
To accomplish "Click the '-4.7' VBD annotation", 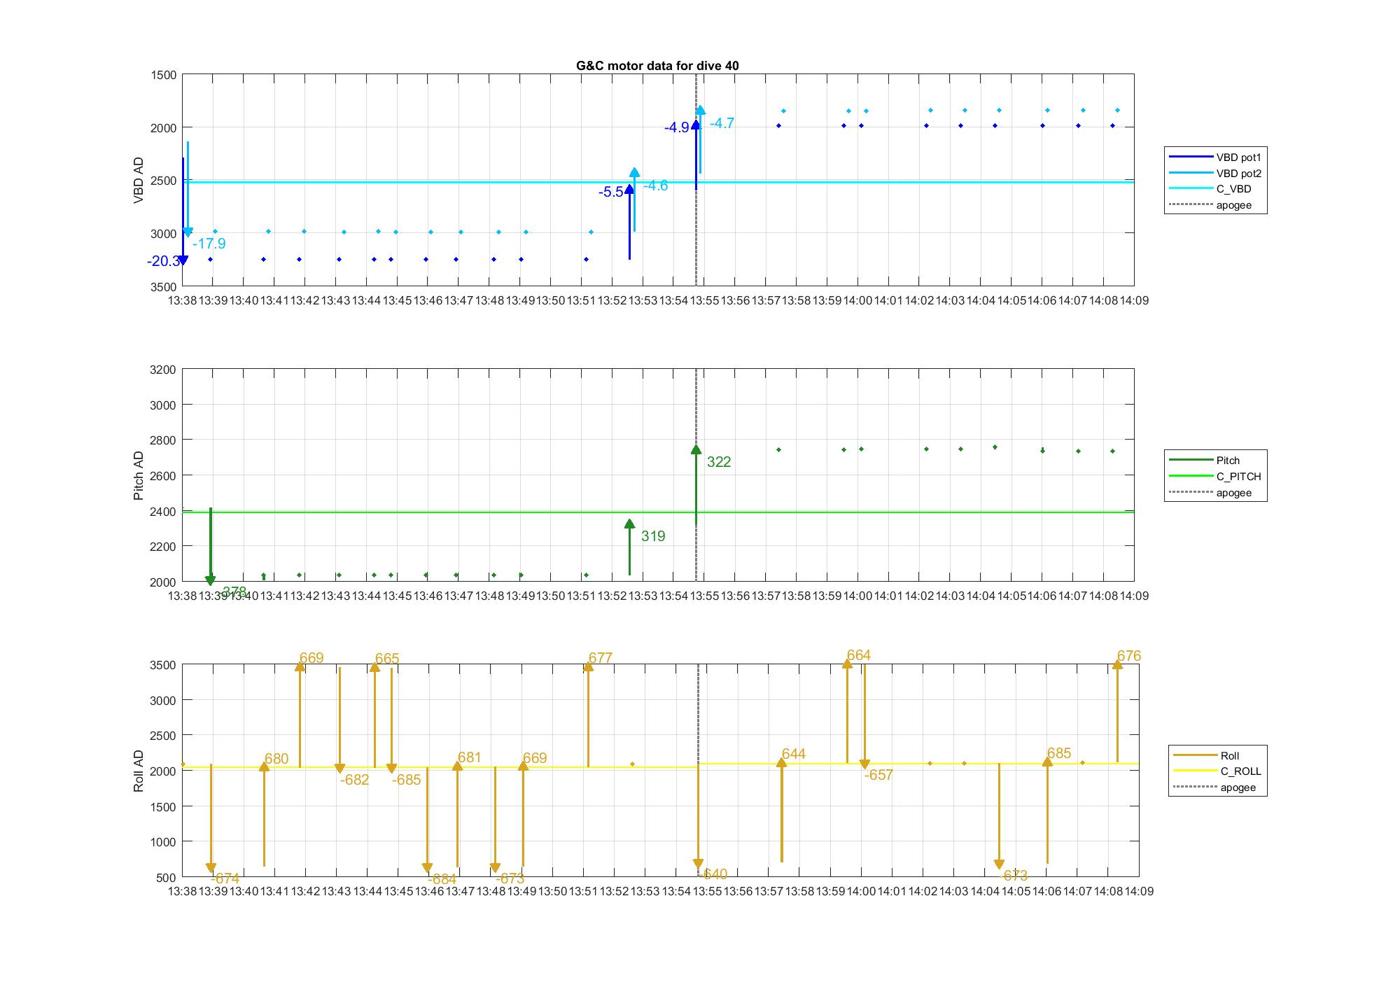I will (722, 124).
